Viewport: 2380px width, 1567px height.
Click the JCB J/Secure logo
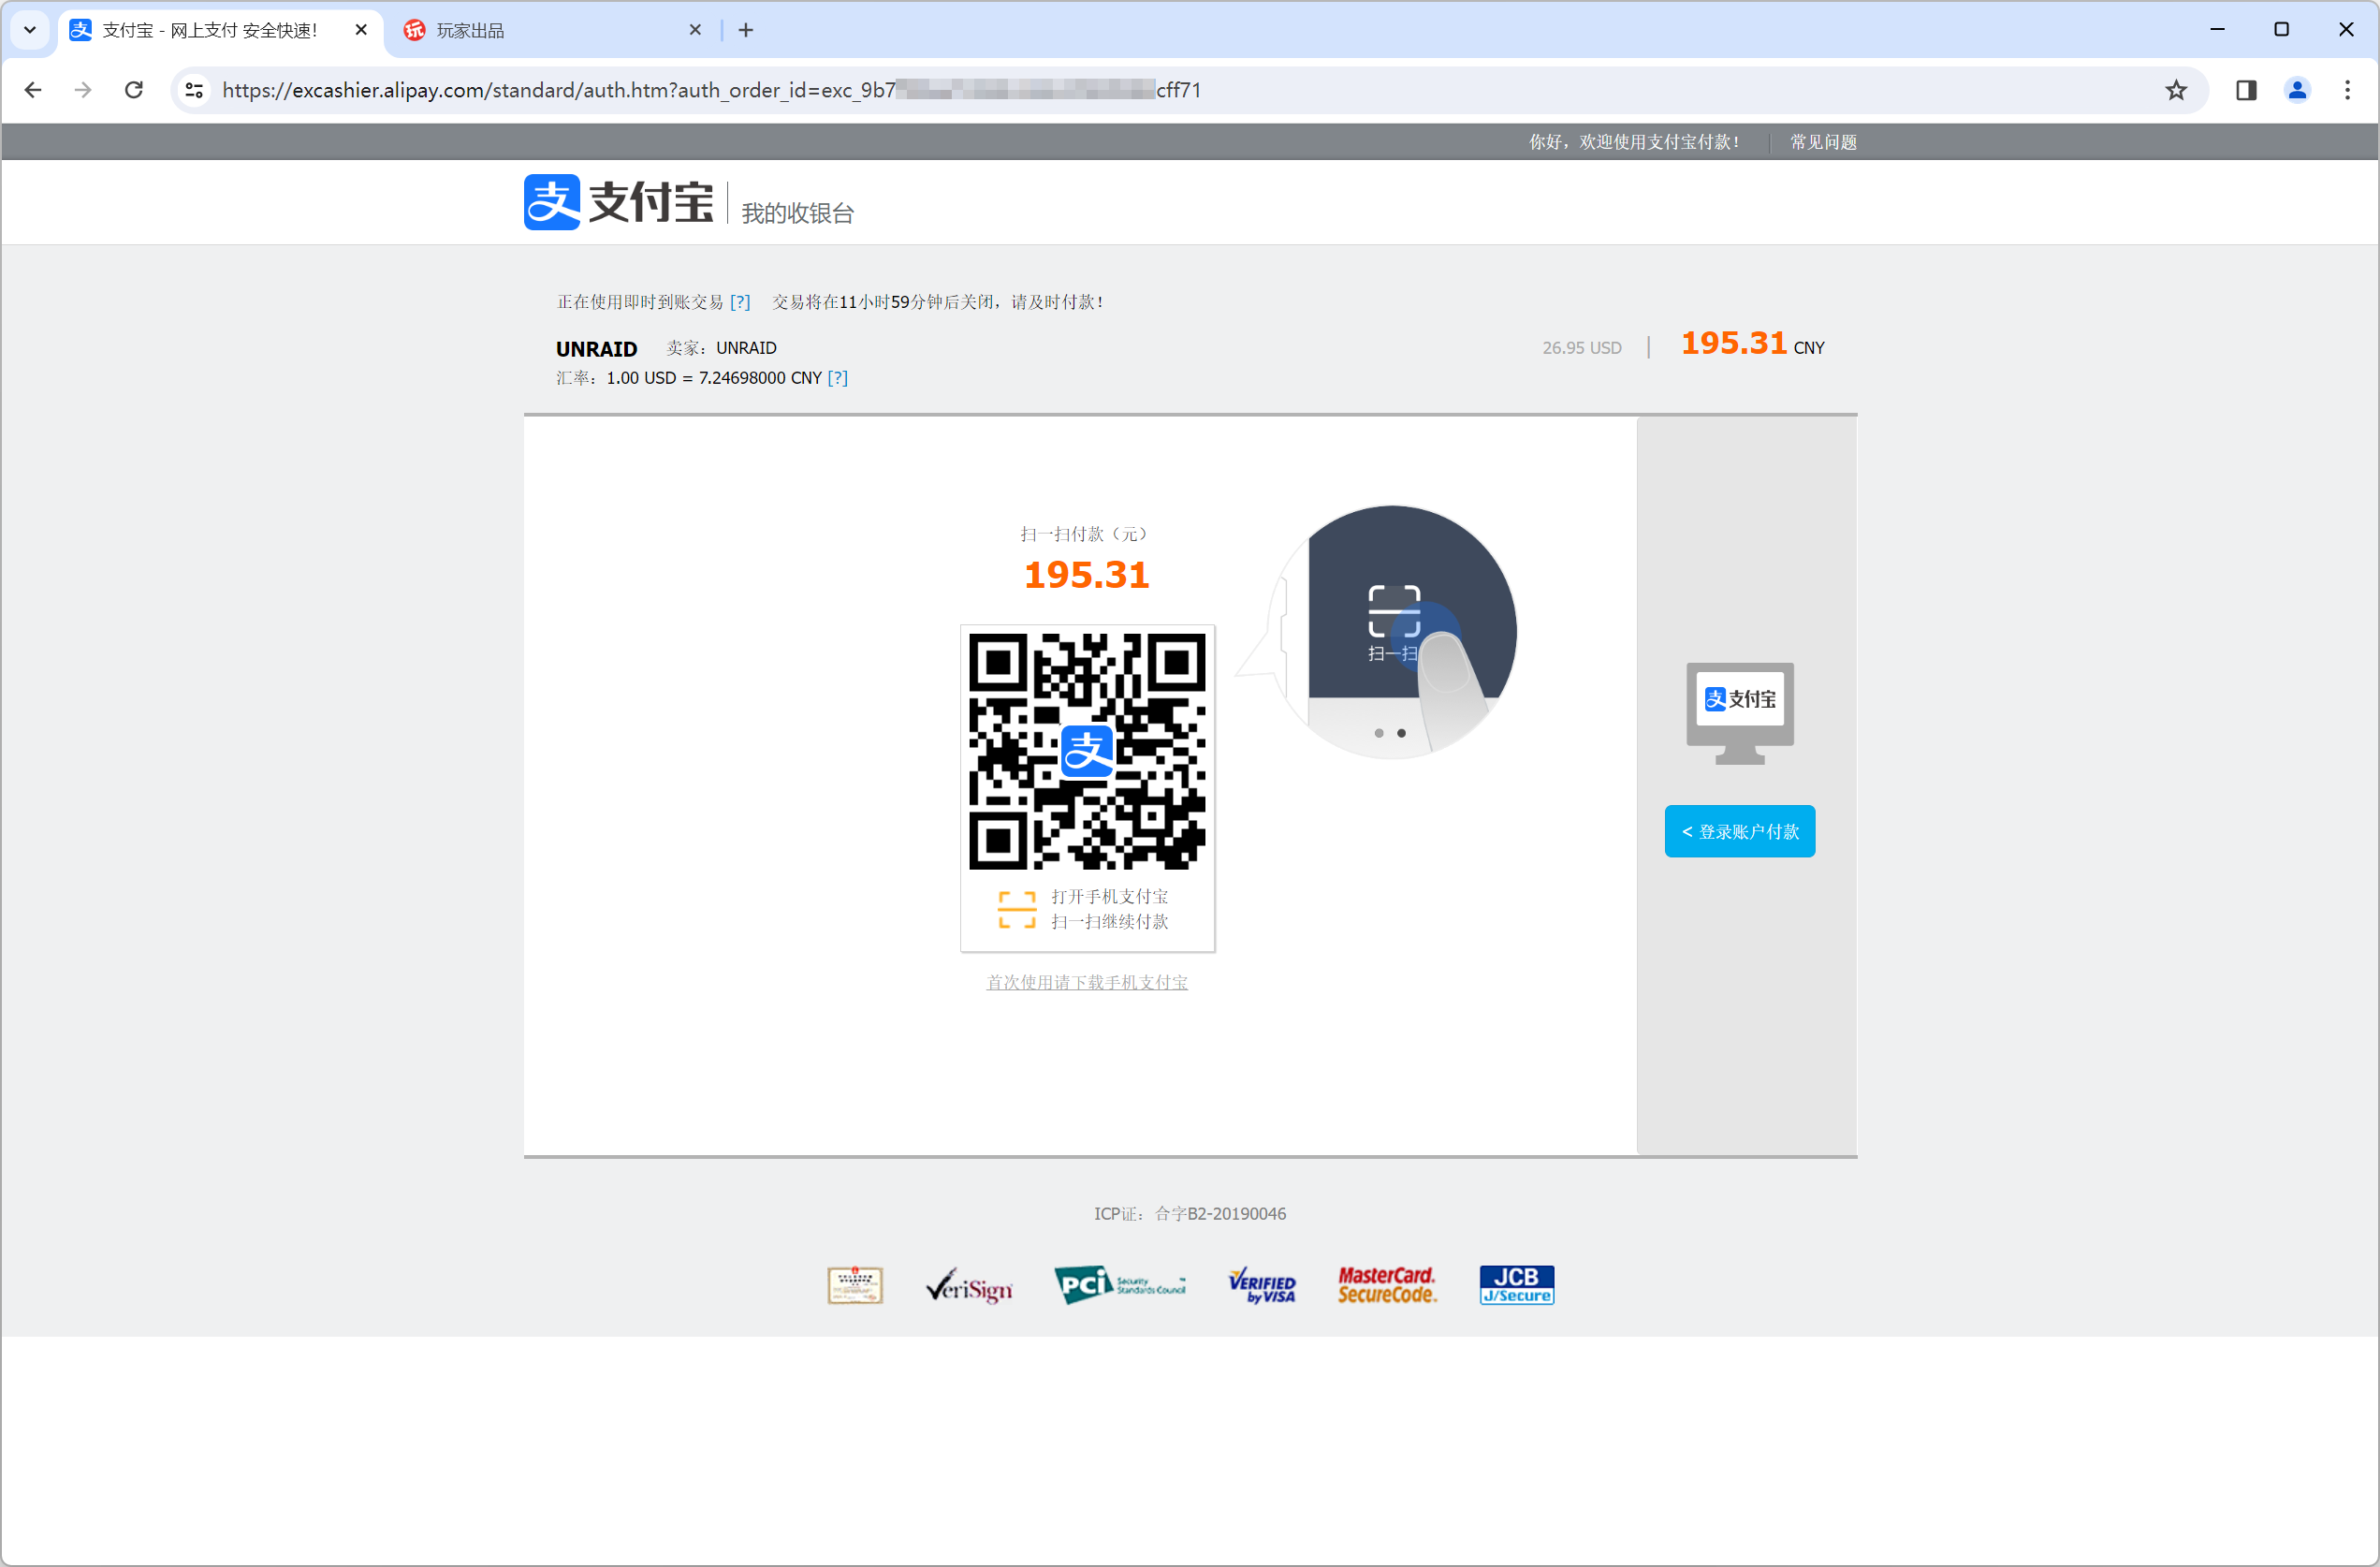1516,1285
